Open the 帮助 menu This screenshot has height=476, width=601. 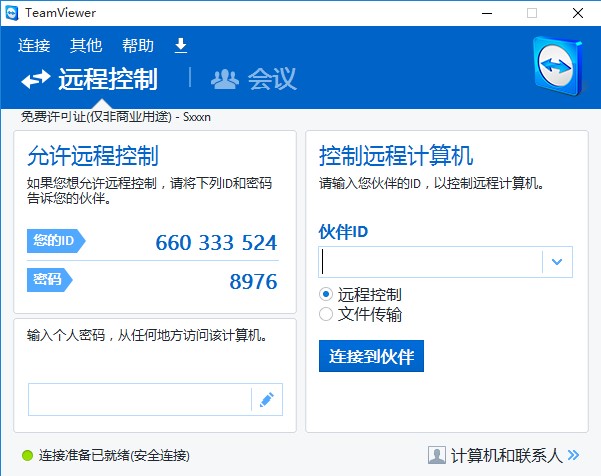[x=138, y=46]
